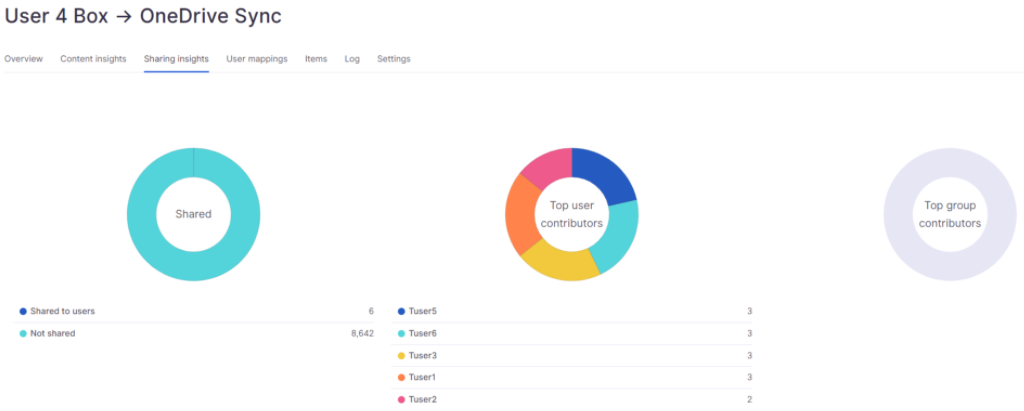Click the blue Tuser5 legend dot
Screen dimensions: 1024x411
click(x=401, y=312)
